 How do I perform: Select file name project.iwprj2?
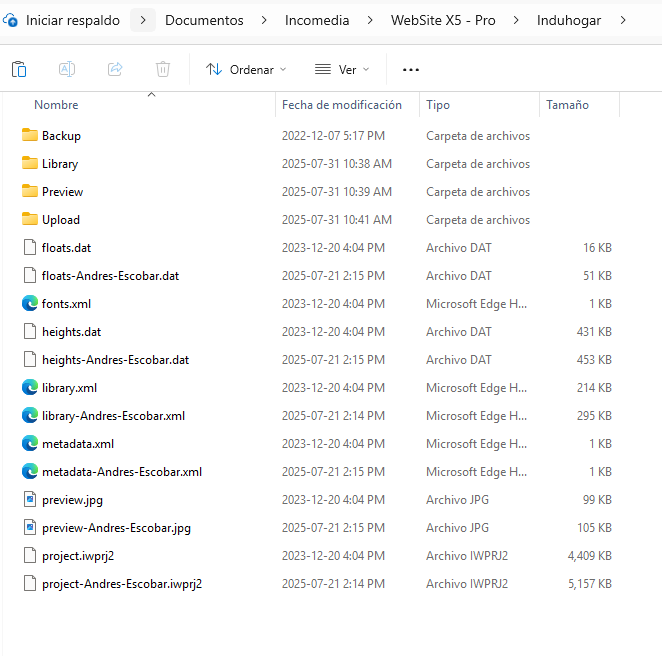click(78, 556)
